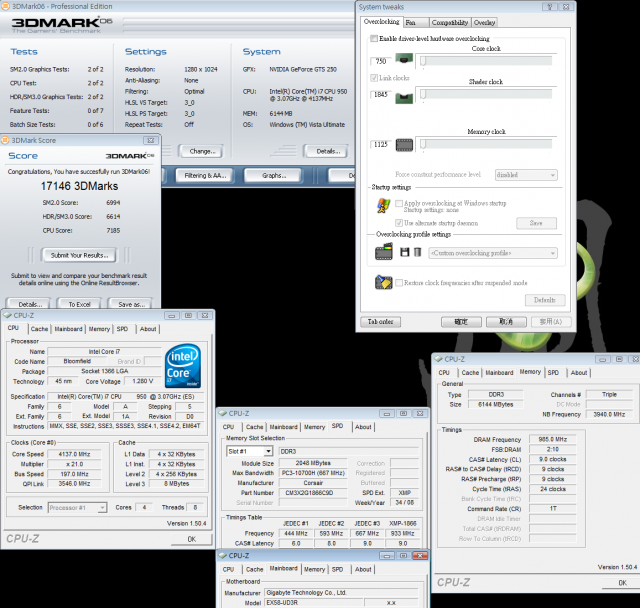The width and height of the screenshot is (640, 608).
Task: Toggle the Link clocks checkbox
Action: pyautogui.click(x=374, y=78)
